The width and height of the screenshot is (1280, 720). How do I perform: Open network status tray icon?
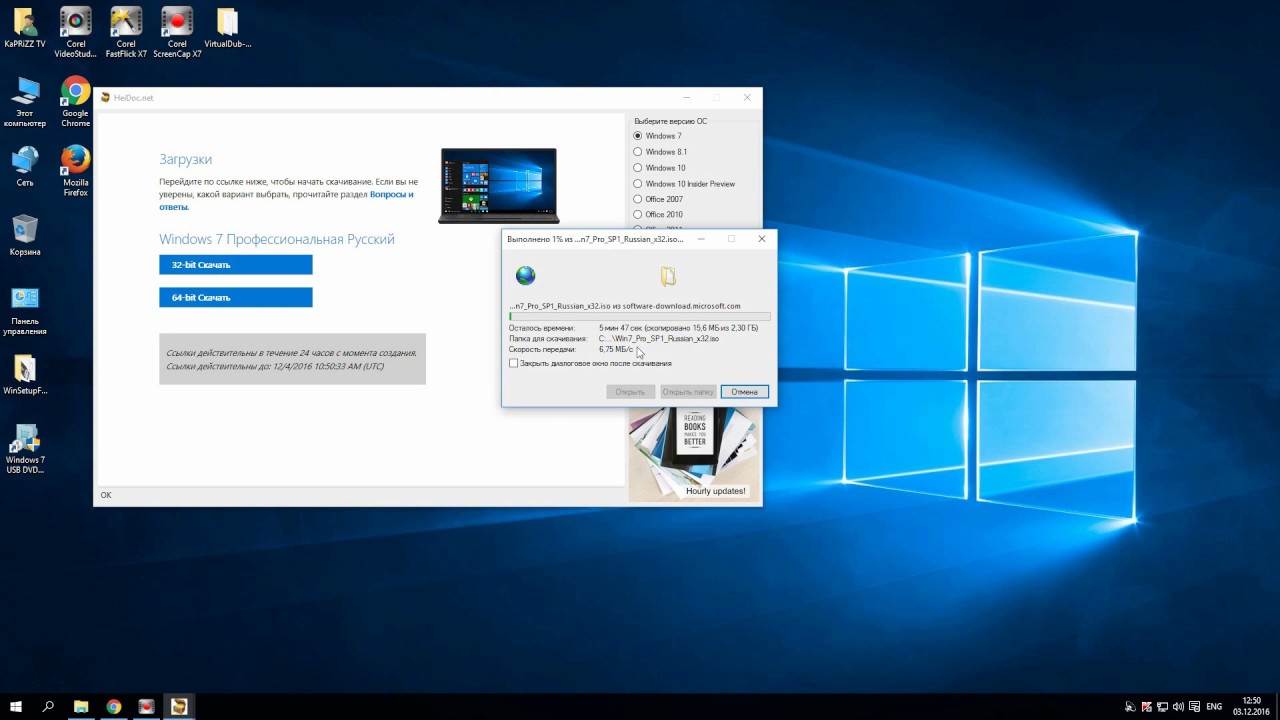click(1163, 707)
